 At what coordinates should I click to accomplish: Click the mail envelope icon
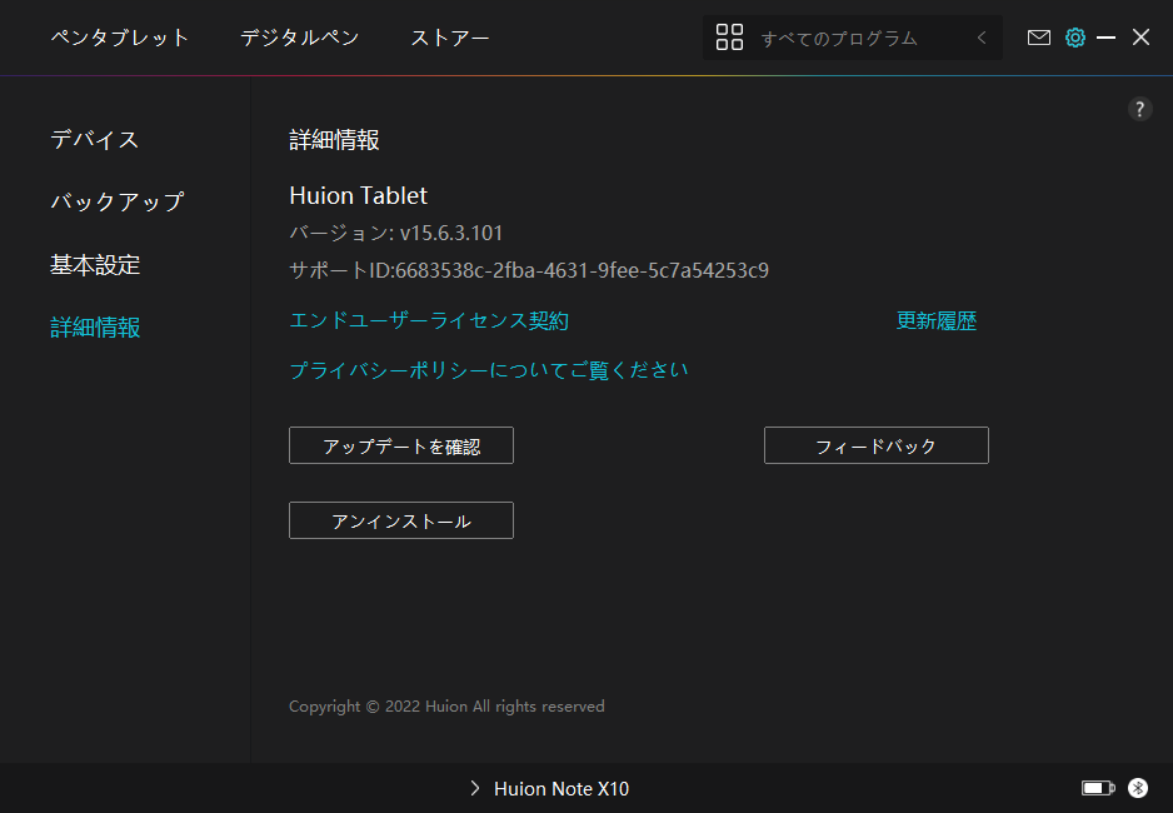1039,38
